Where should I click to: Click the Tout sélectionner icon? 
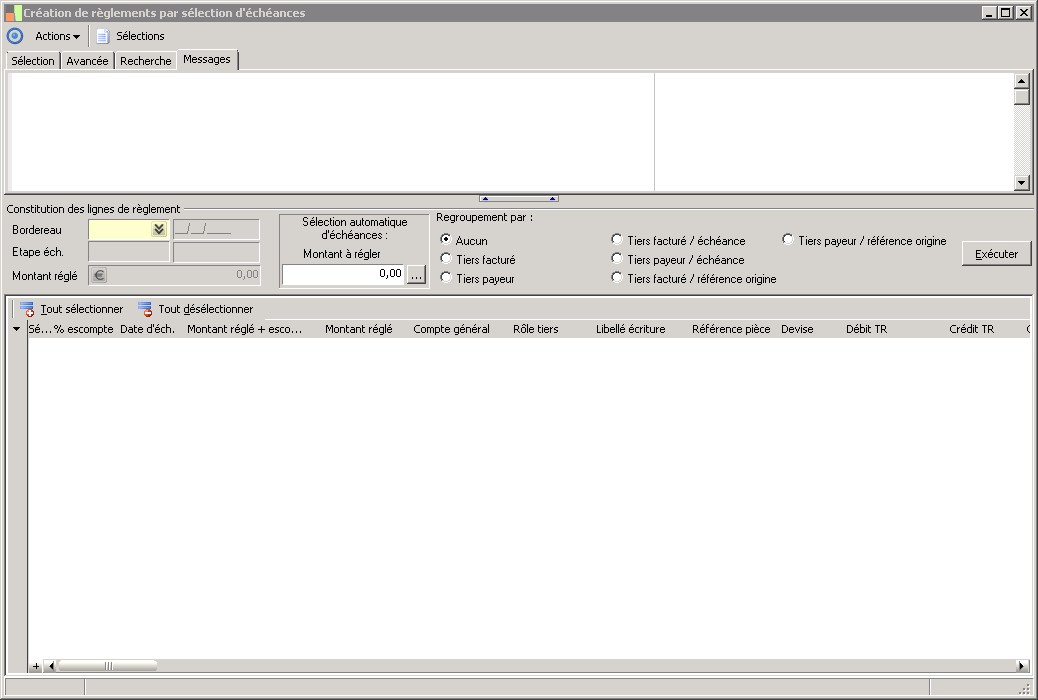[x=27, y=309]
